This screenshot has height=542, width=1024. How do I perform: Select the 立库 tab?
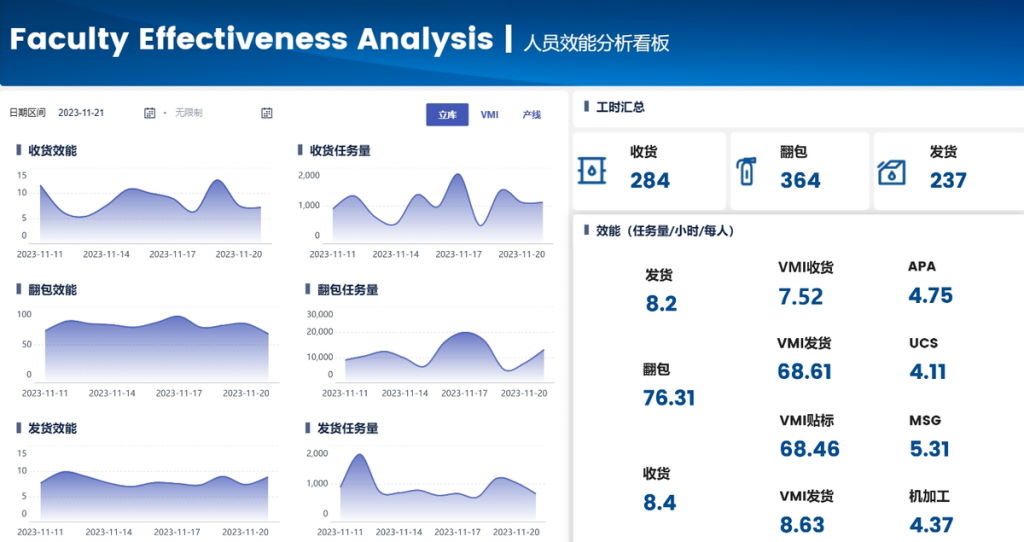coord(447,115)
